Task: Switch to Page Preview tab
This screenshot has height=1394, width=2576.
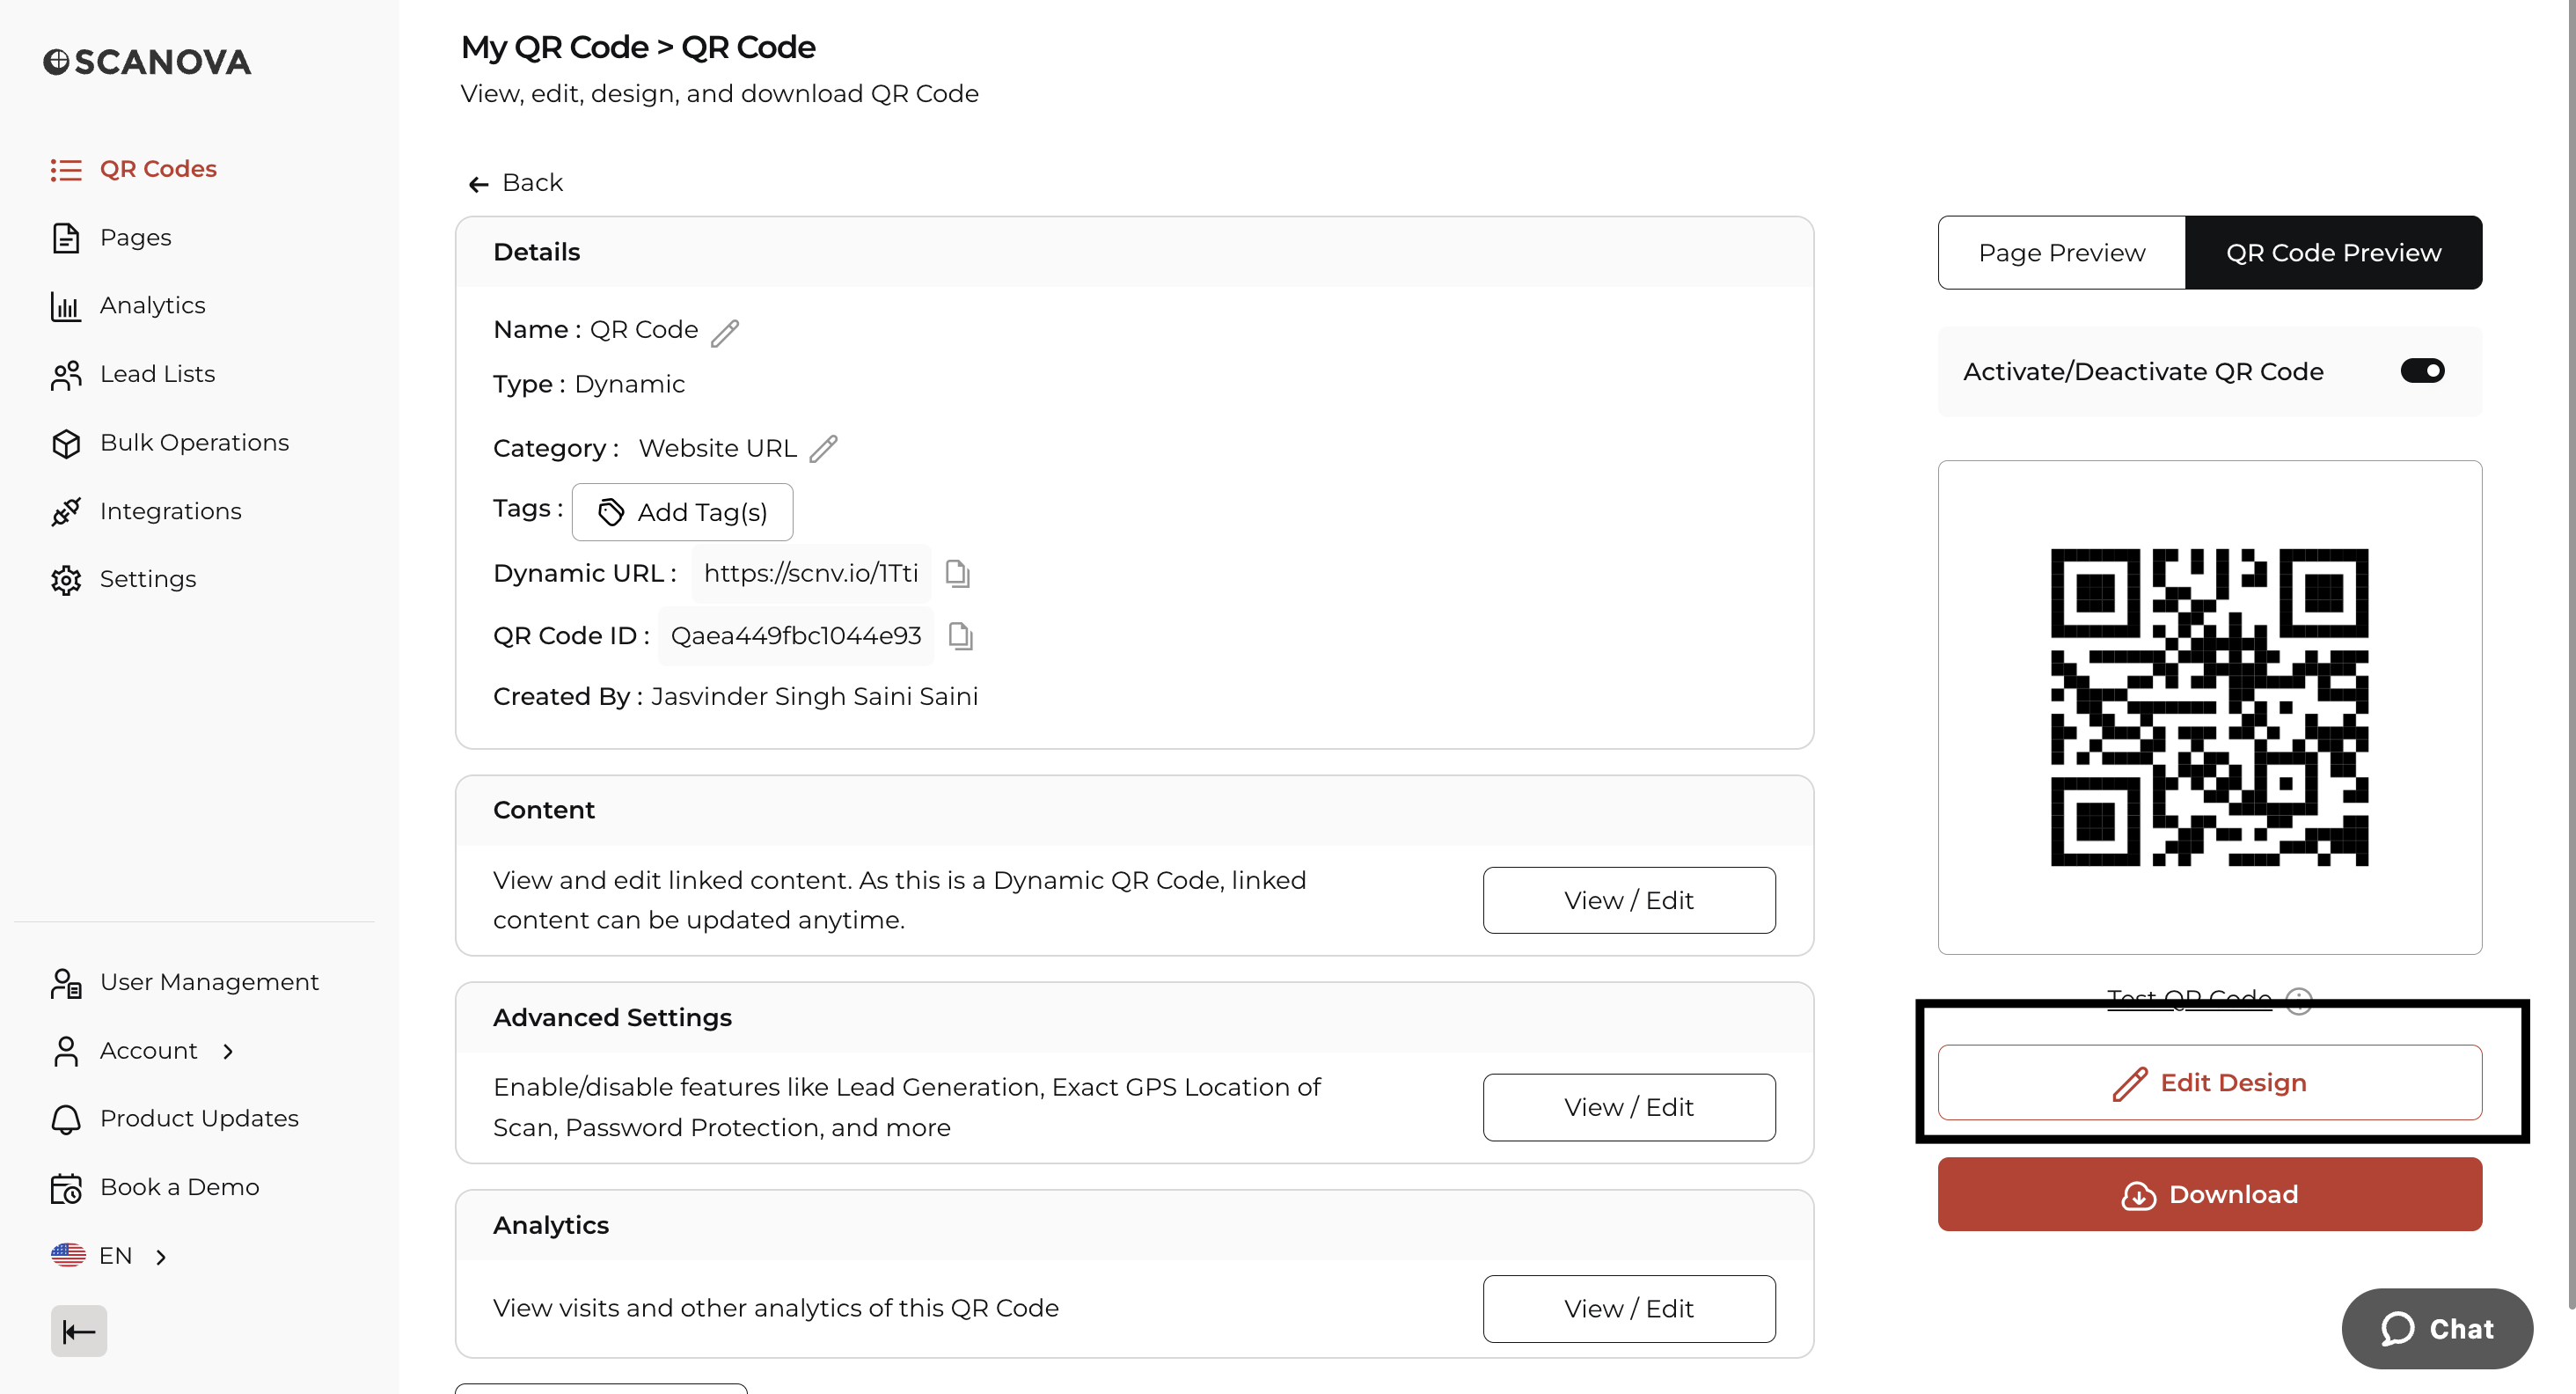Action: click(2061, 253)
